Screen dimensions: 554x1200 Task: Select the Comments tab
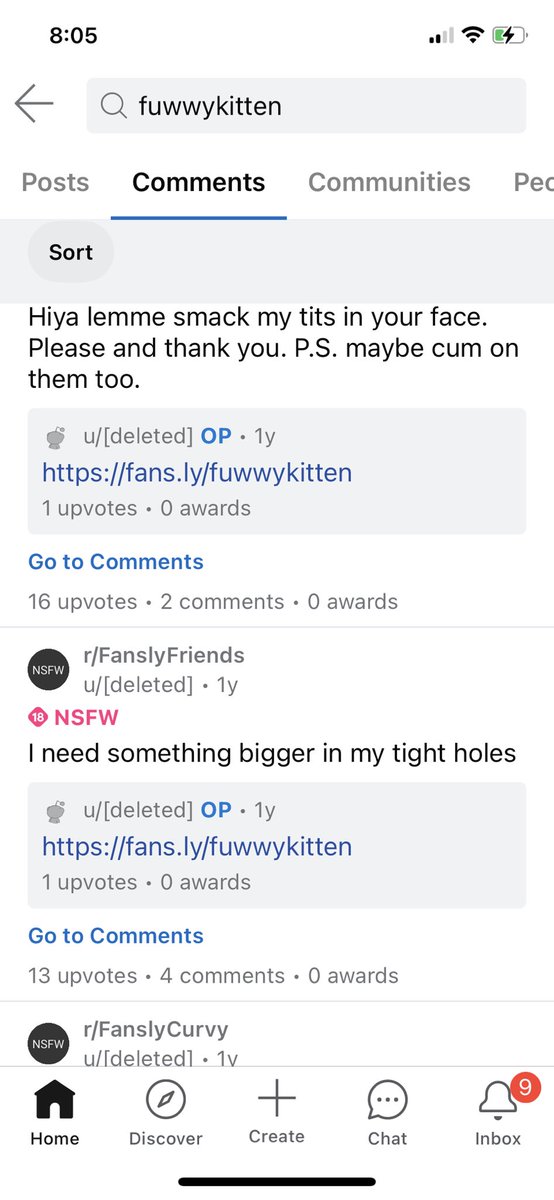(x=199, y=182)
